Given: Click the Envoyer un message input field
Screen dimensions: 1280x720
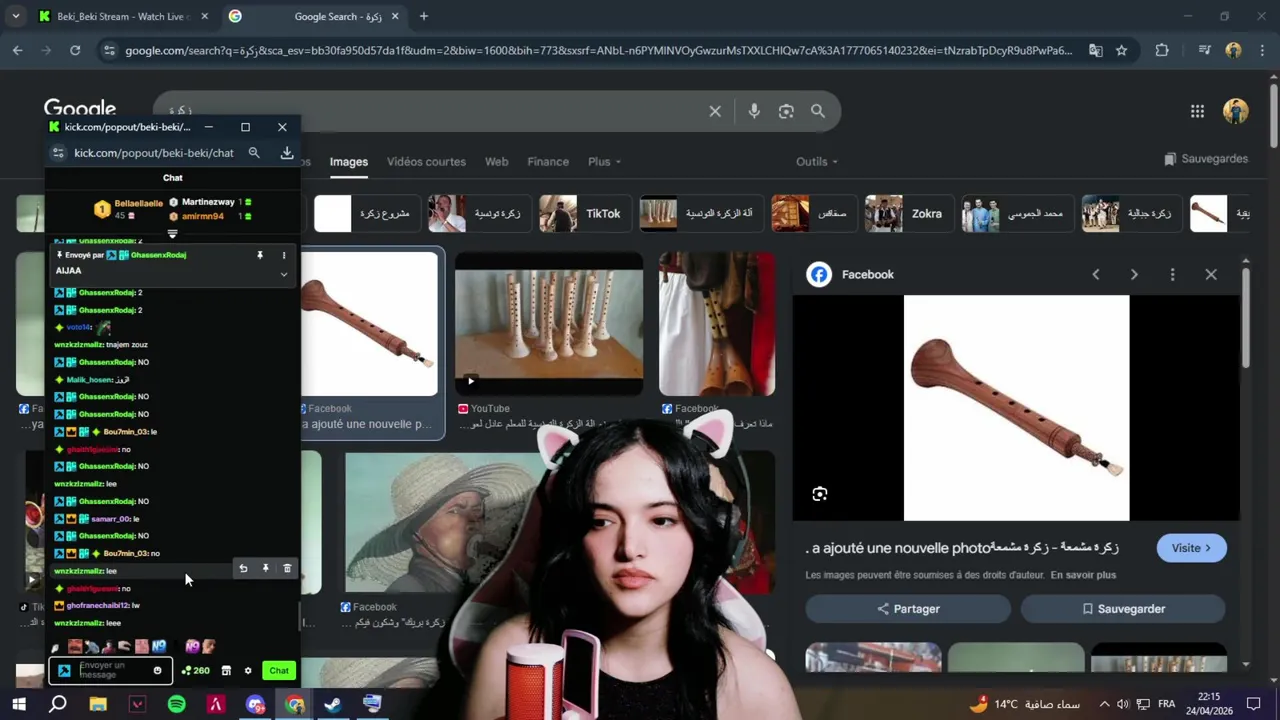Looking at the screenshot, I should tap(110, 670).
